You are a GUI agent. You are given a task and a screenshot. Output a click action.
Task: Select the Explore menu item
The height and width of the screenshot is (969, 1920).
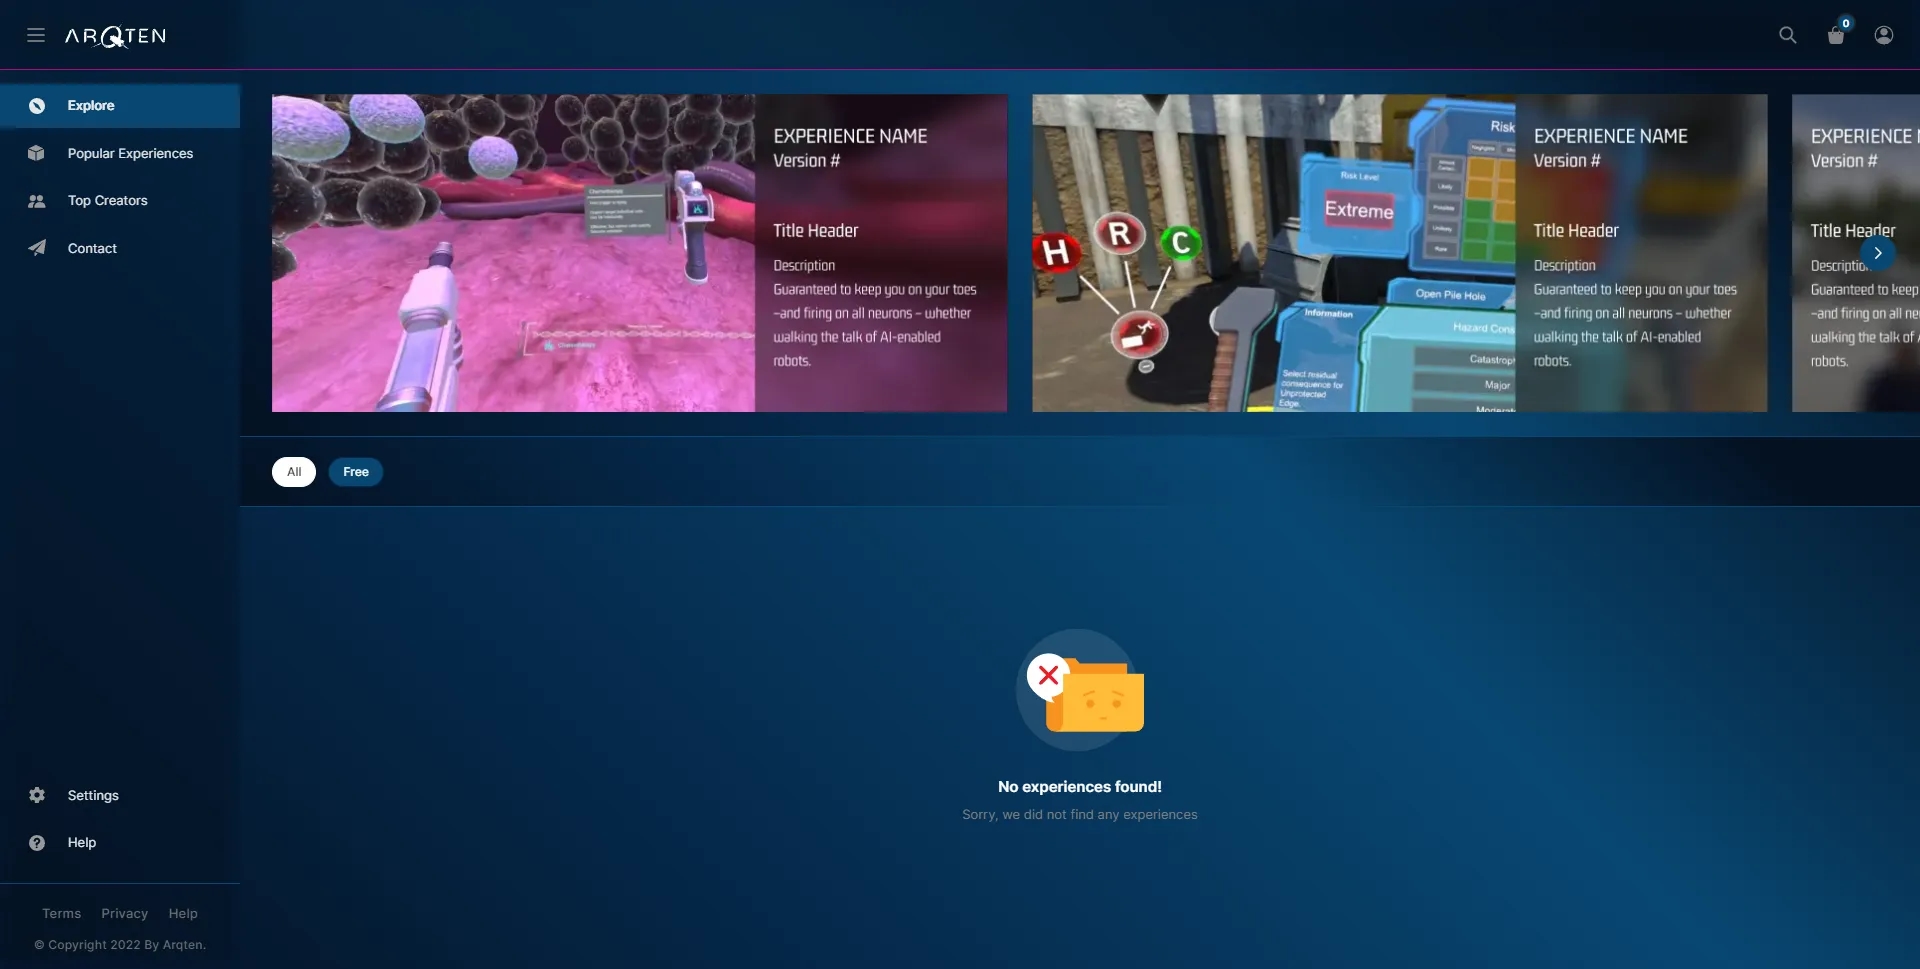(120, 106)
